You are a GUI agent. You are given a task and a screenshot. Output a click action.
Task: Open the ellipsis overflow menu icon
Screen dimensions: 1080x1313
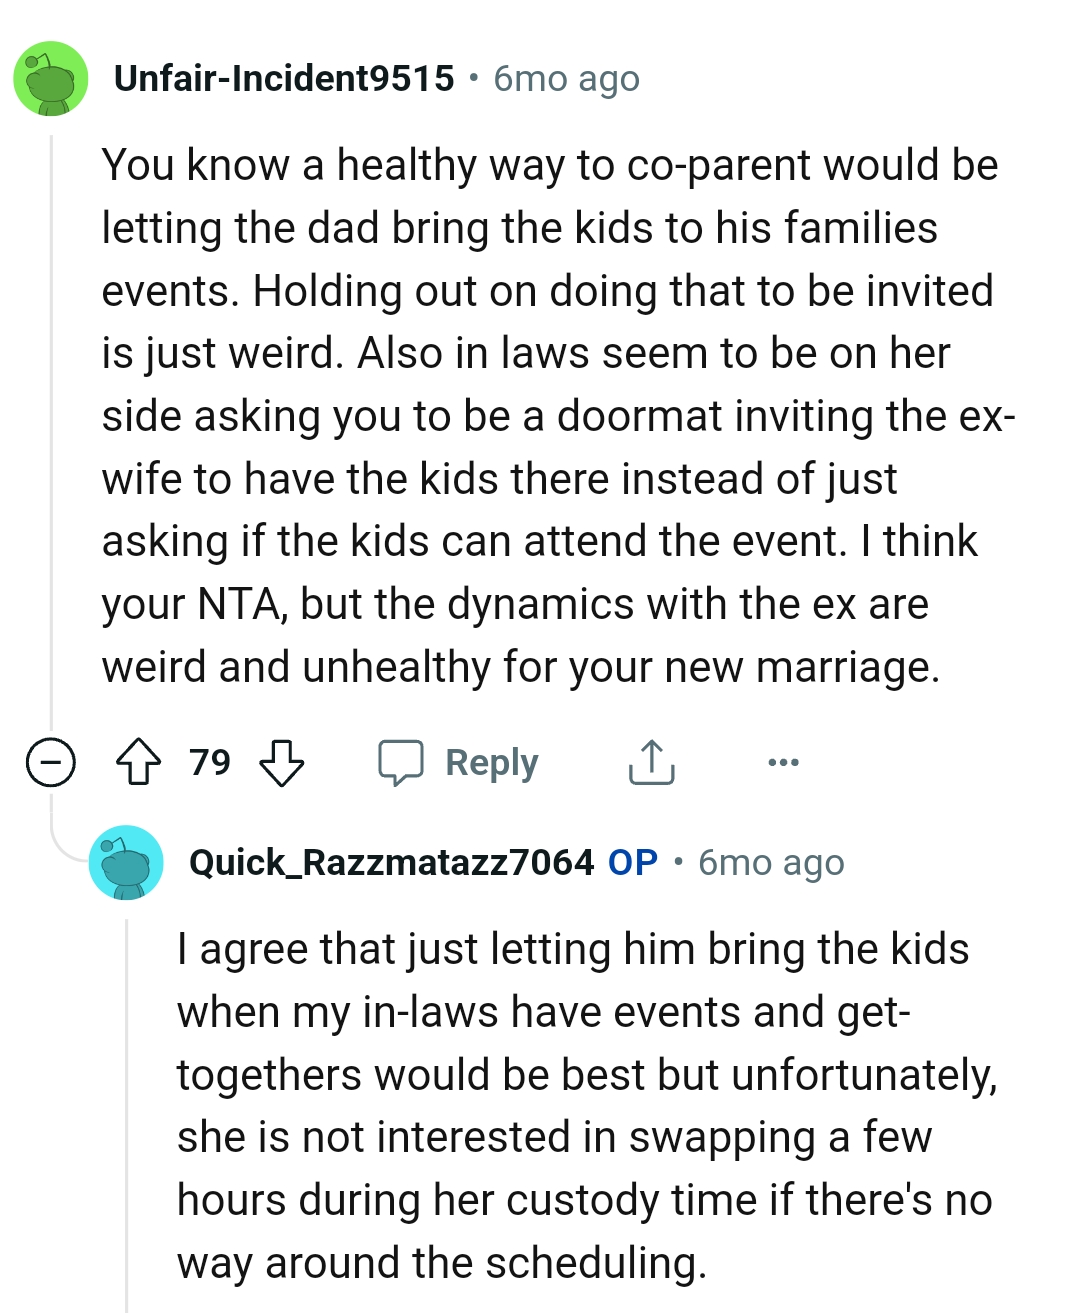783,762
